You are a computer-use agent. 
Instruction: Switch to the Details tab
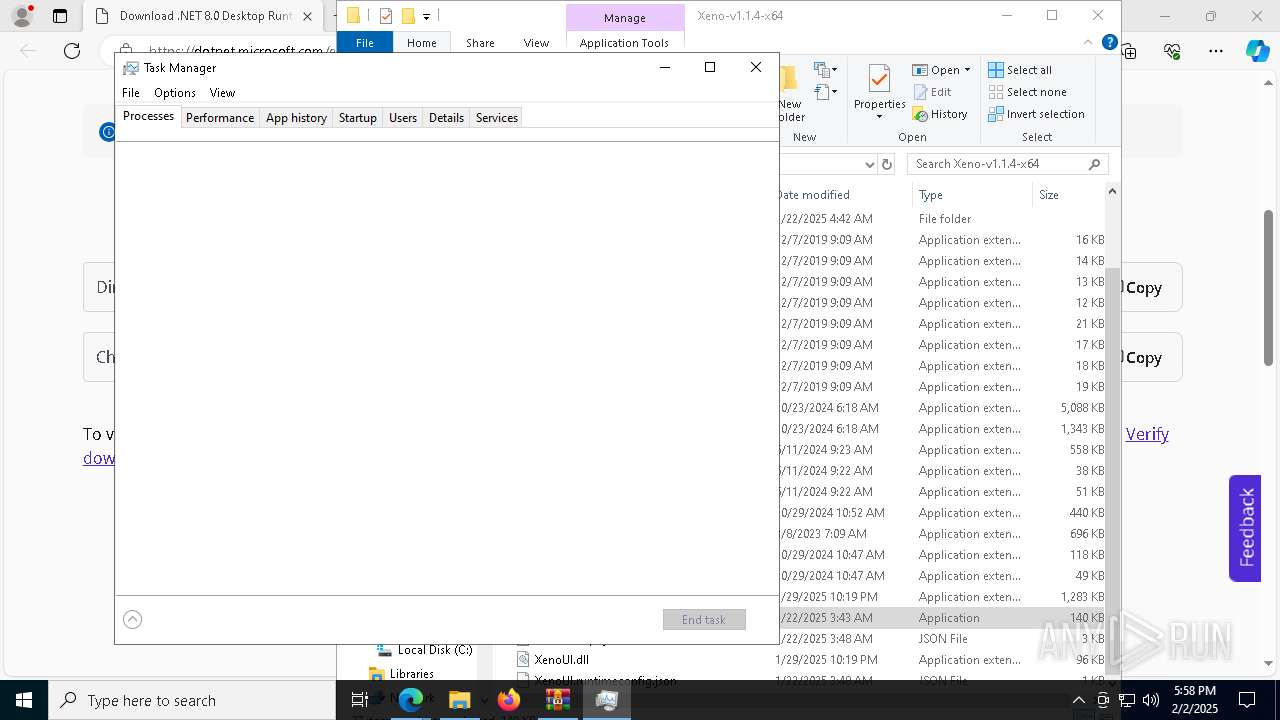point(446,118)
